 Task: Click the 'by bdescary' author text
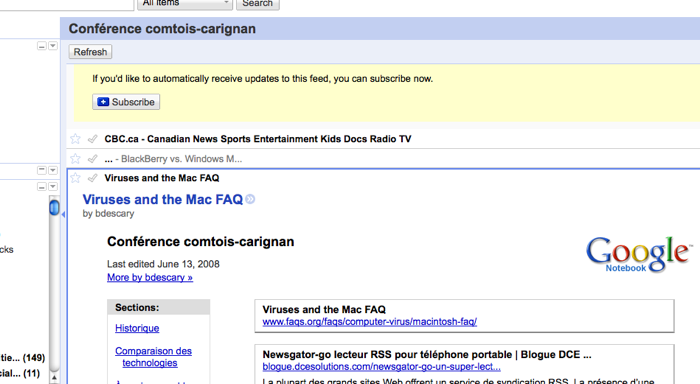click(x=108, y=213)
